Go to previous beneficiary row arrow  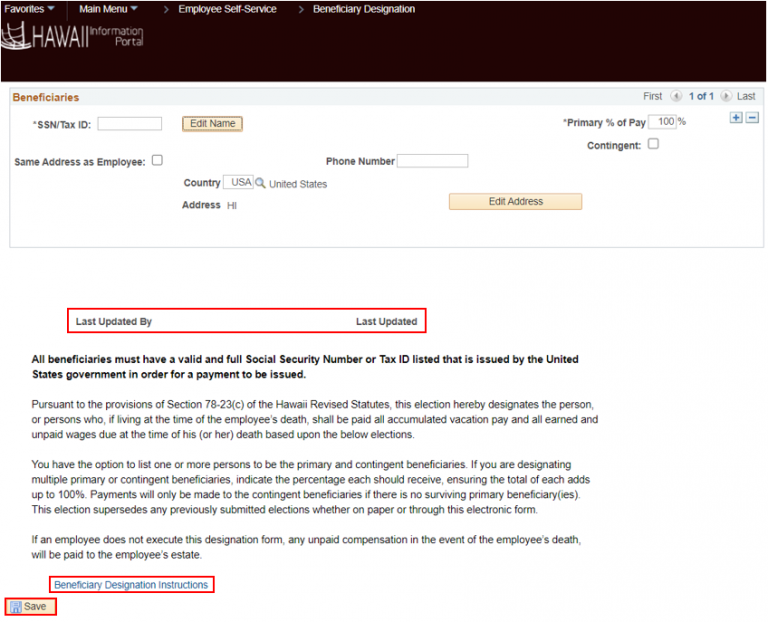click(677, 97)
